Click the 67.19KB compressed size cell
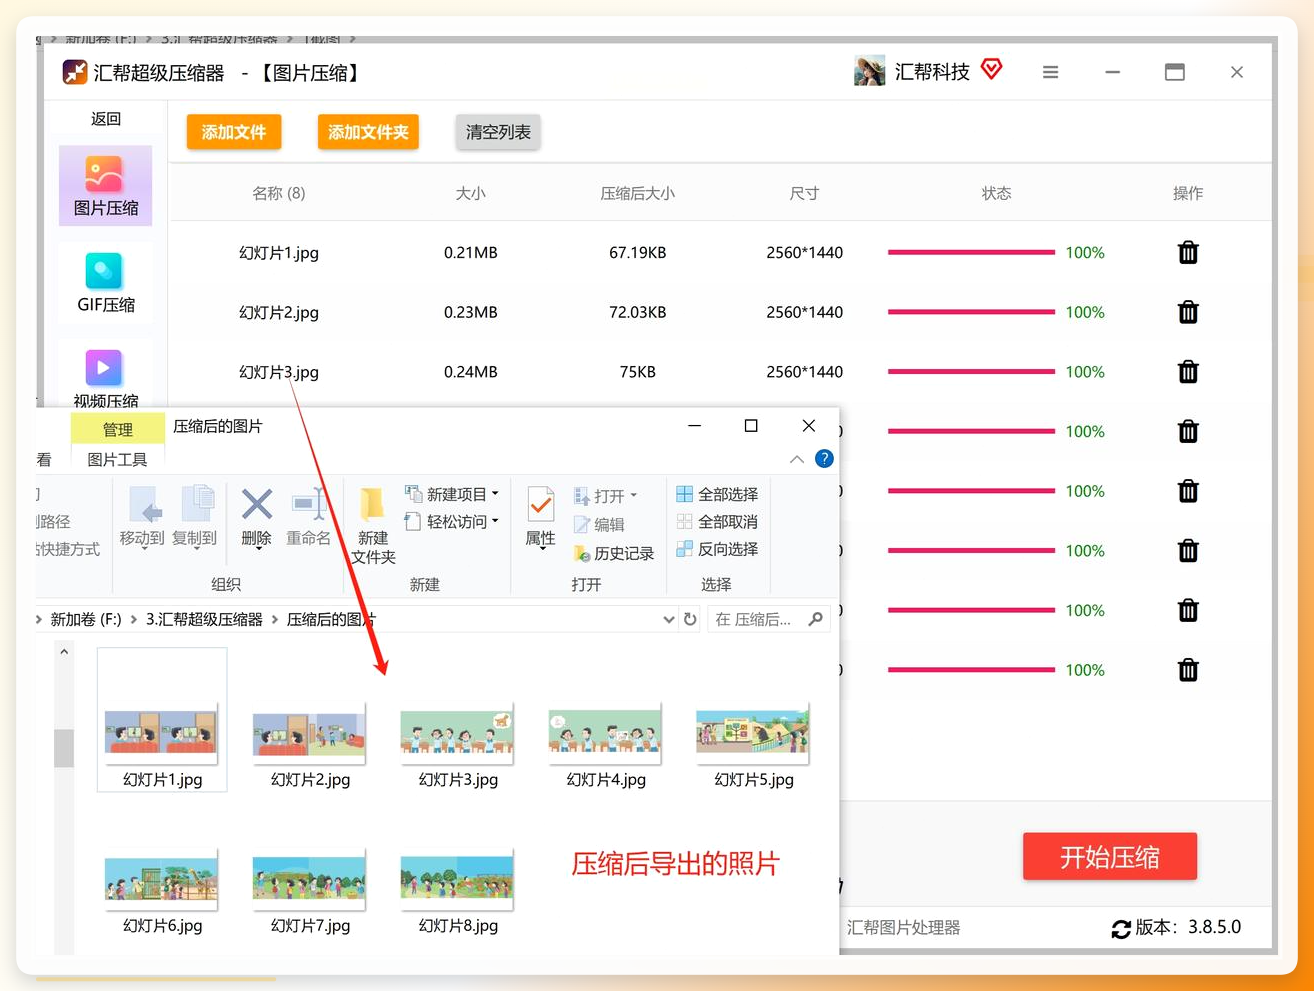The width and height of the screenshot is (1314, 991). 637,253
